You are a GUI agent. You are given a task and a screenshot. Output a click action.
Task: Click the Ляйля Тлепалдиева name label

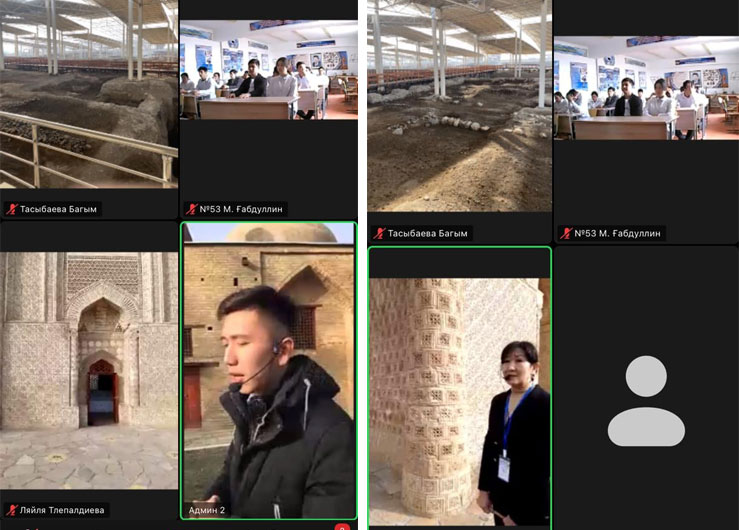tap(62, 510)
